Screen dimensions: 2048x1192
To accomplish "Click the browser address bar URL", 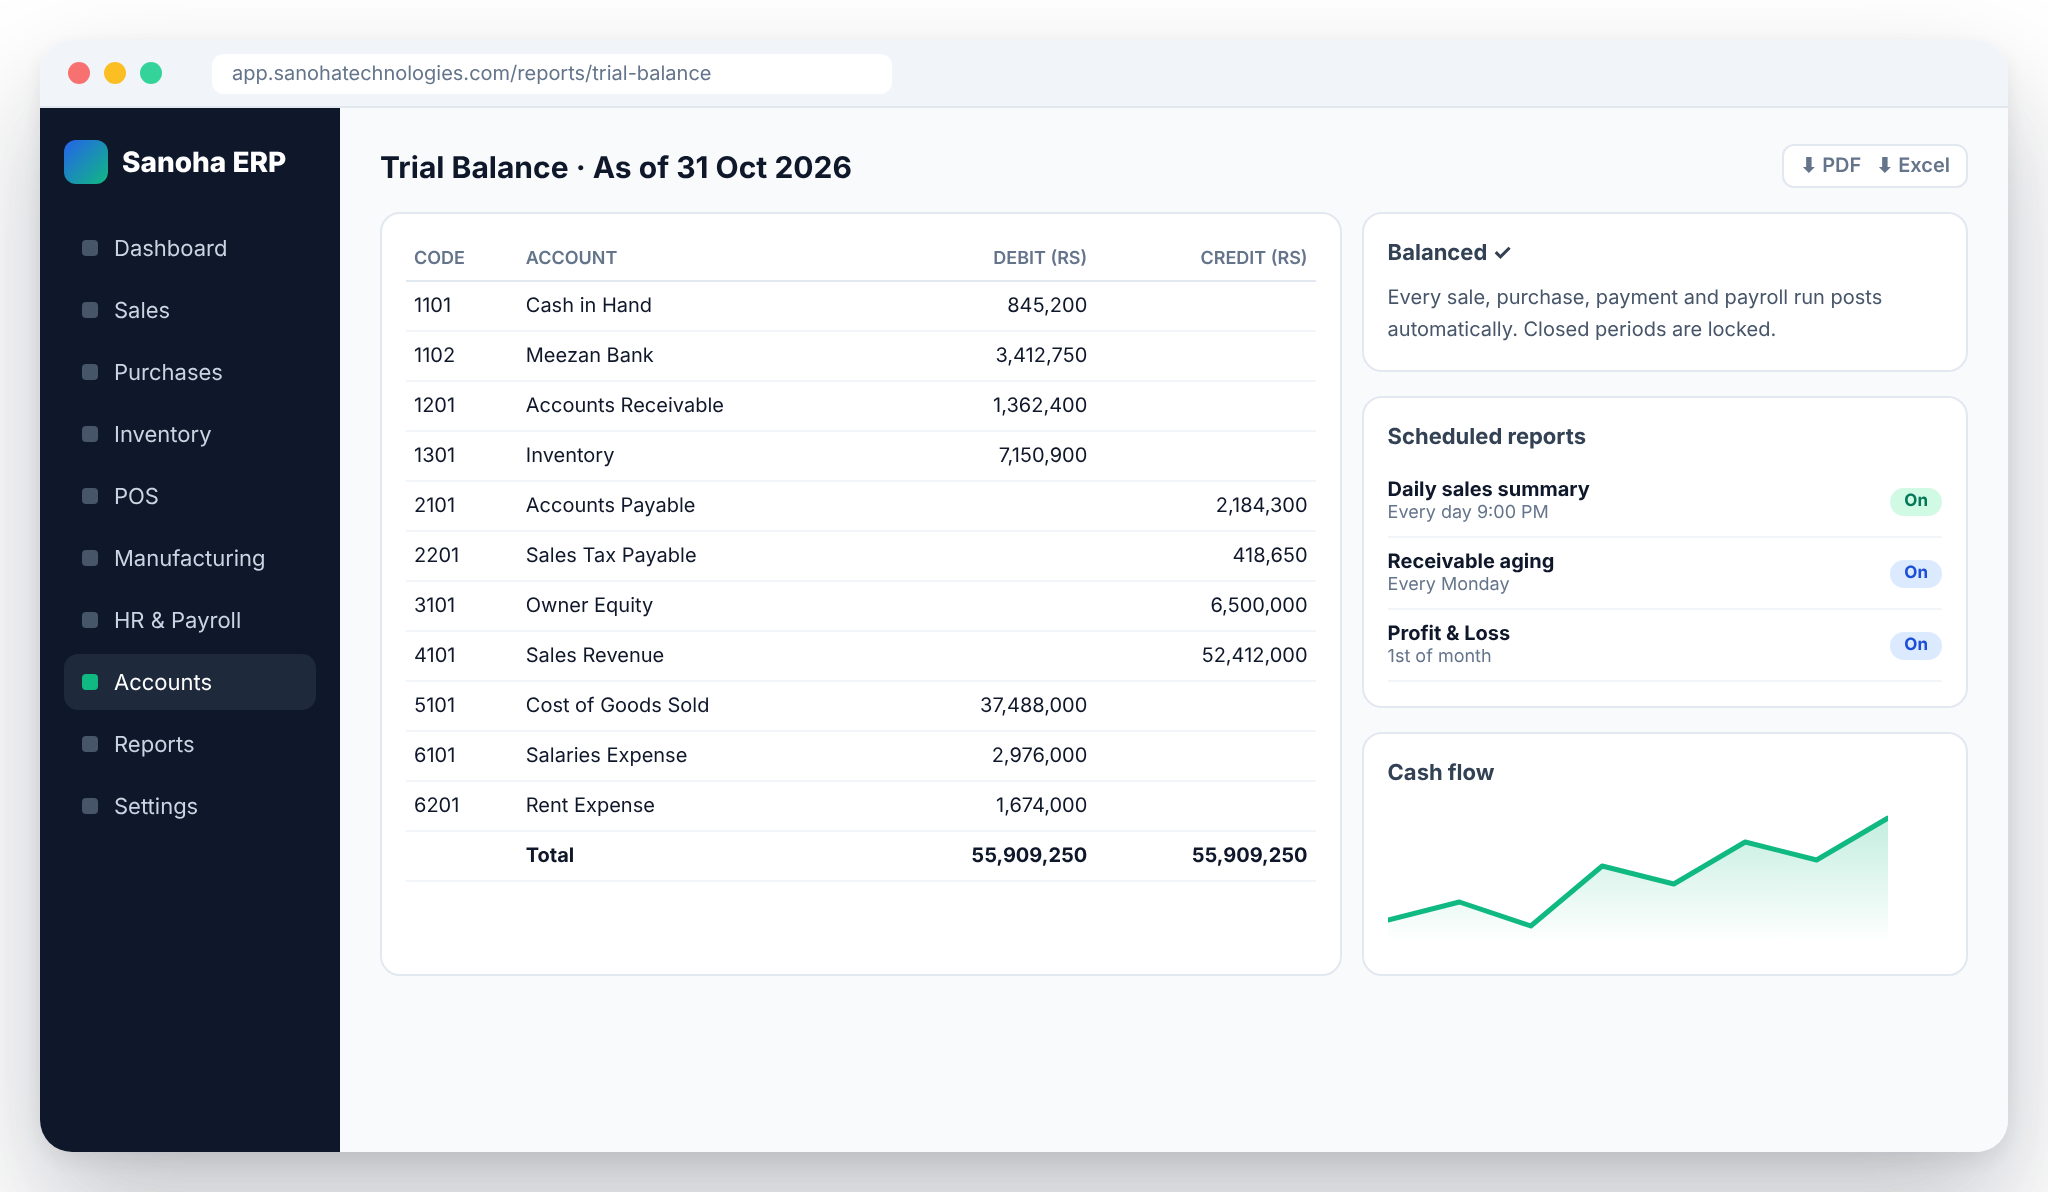I will pos(551,74).
